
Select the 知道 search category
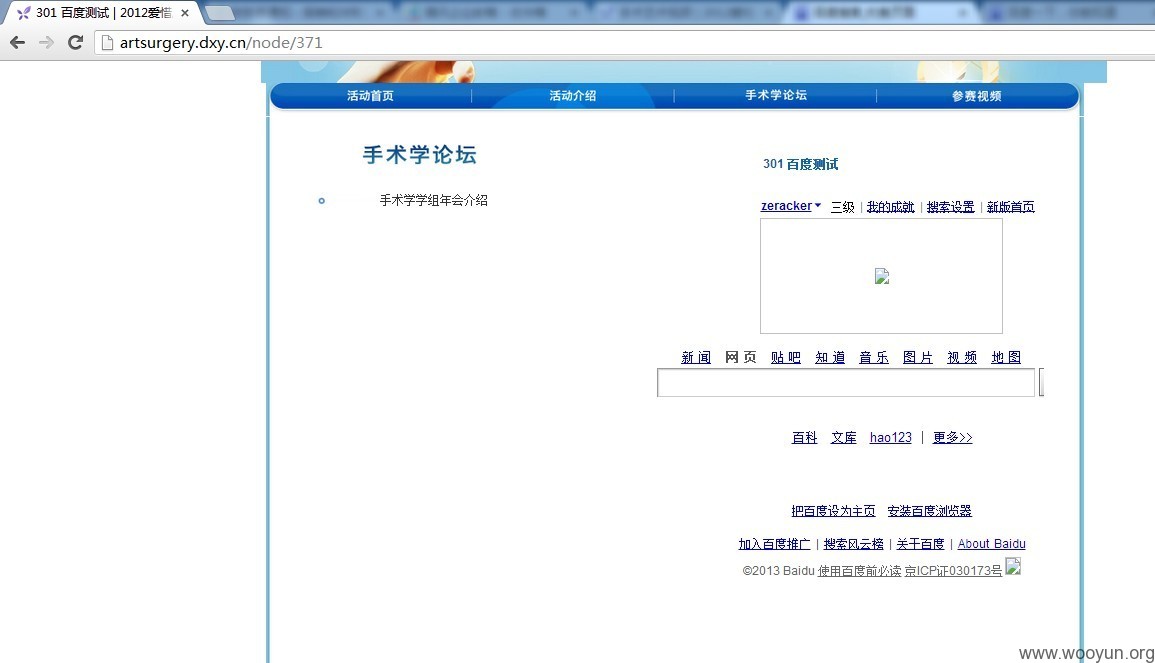tap(829, 357)
